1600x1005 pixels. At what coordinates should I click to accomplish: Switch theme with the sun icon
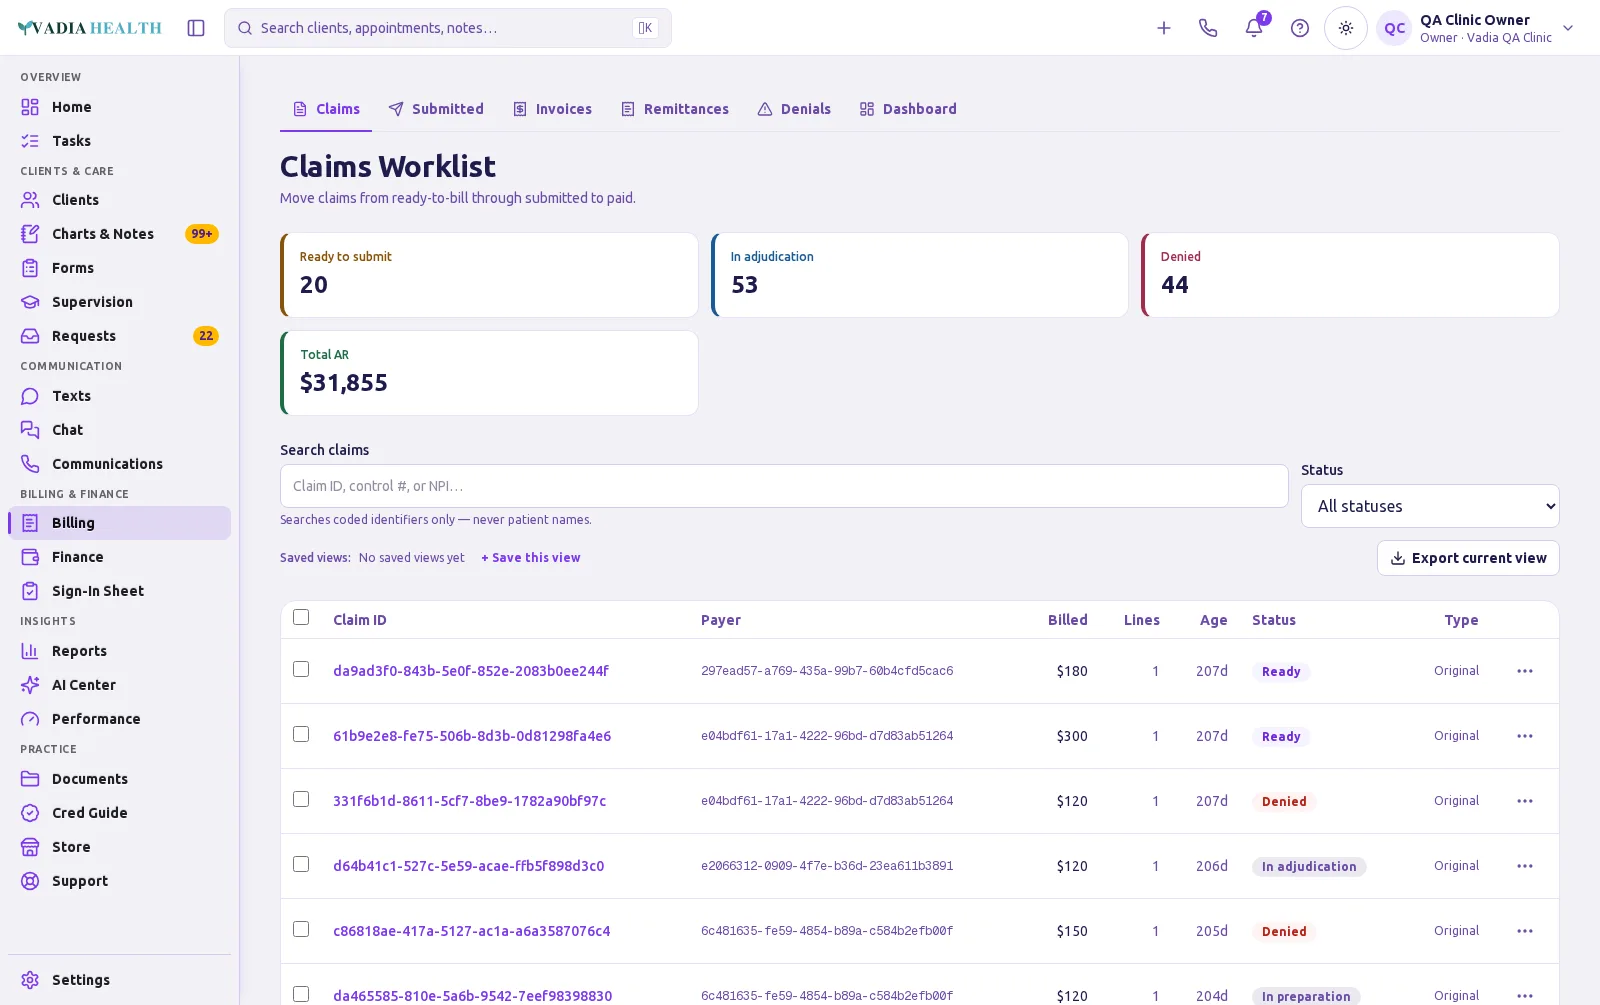(1346, 28)
